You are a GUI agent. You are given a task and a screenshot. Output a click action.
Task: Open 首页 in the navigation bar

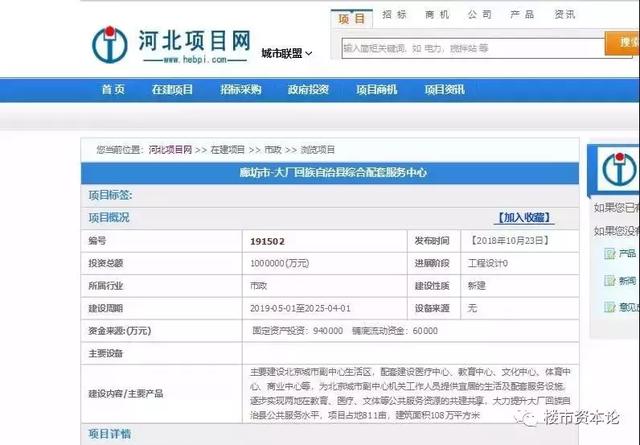pos(113,90)
